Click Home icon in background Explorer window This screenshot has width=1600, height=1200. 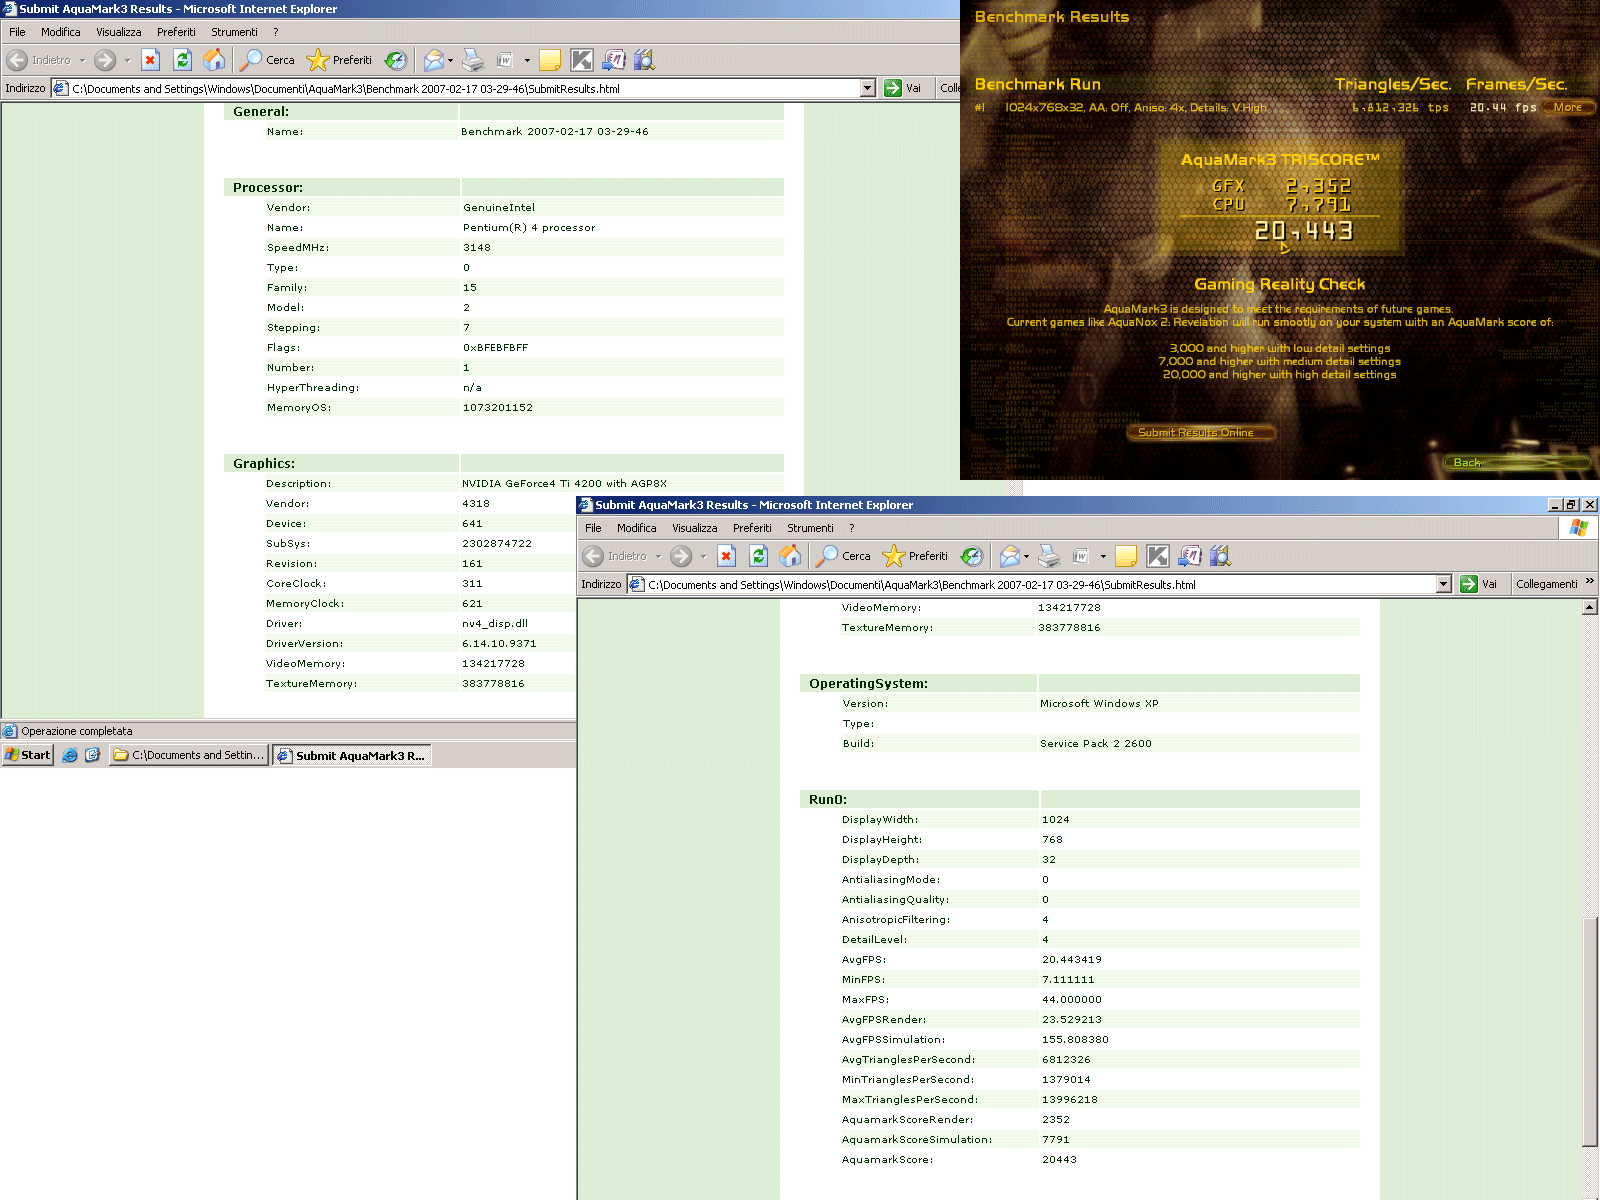point(214,60)
